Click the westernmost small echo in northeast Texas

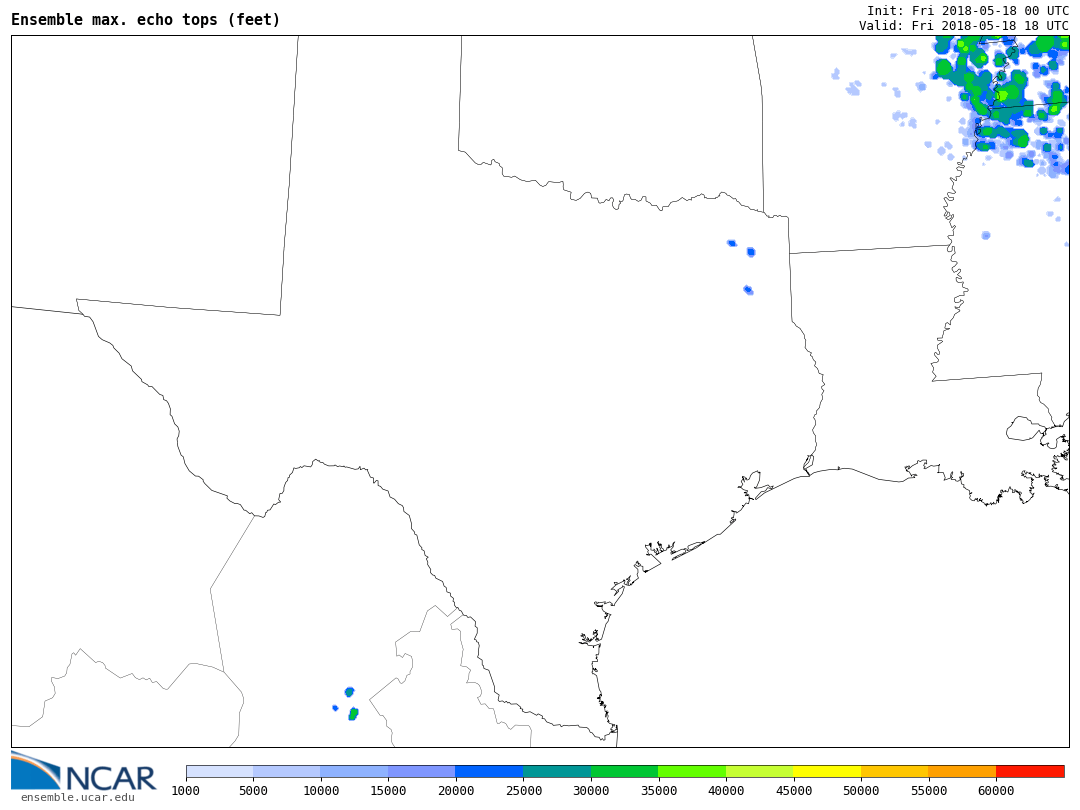point(731,243)
